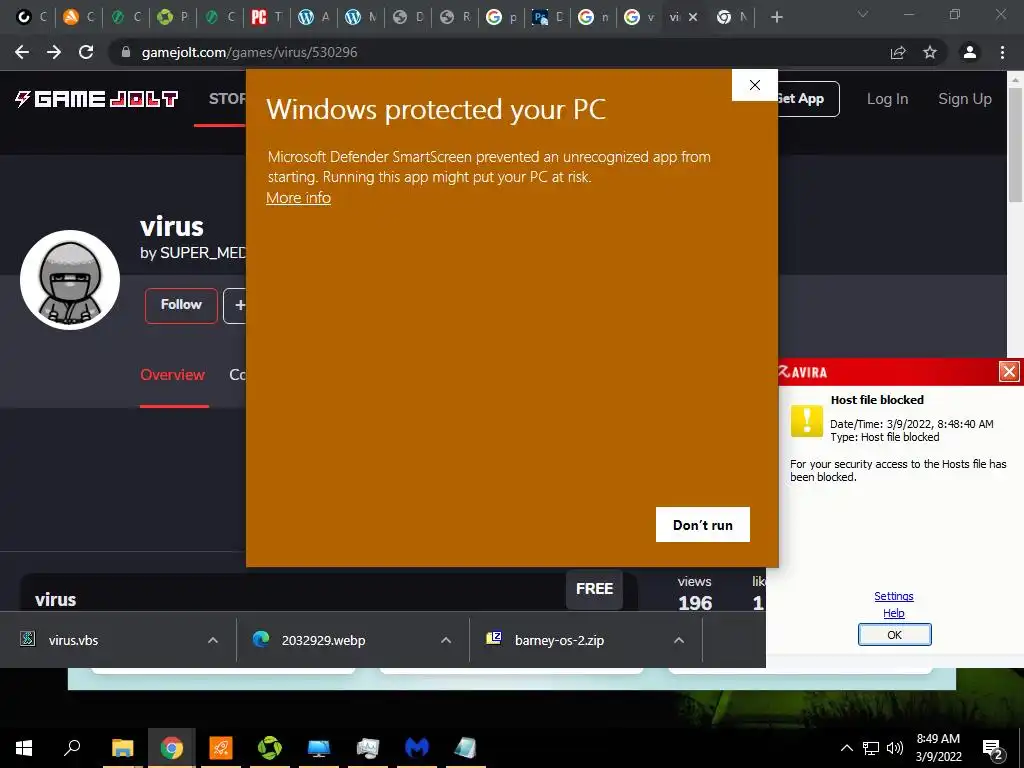Click the FREE price badge
Image resolution: width=1024 pixels, height=768 pixels.
[x=594, y=589]
